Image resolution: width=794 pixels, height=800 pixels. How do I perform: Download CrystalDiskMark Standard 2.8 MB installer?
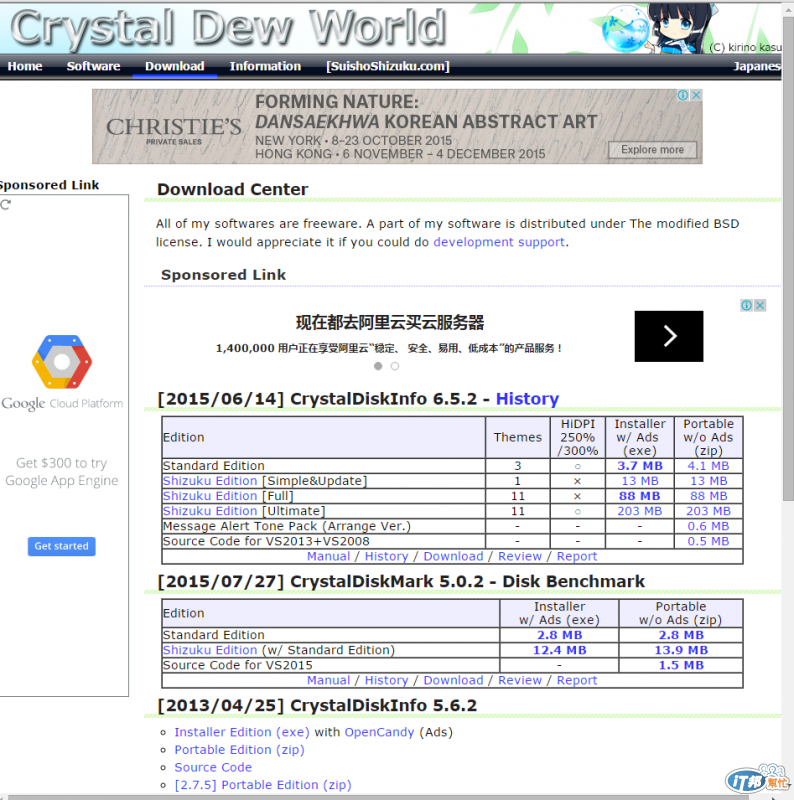559,635
